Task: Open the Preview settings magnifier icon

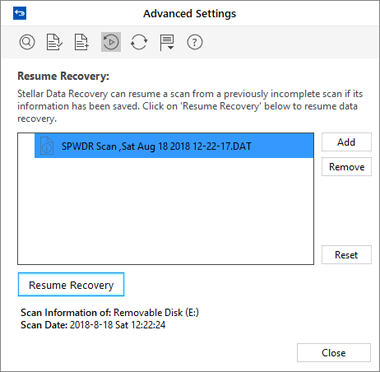Action: (27, 42)
